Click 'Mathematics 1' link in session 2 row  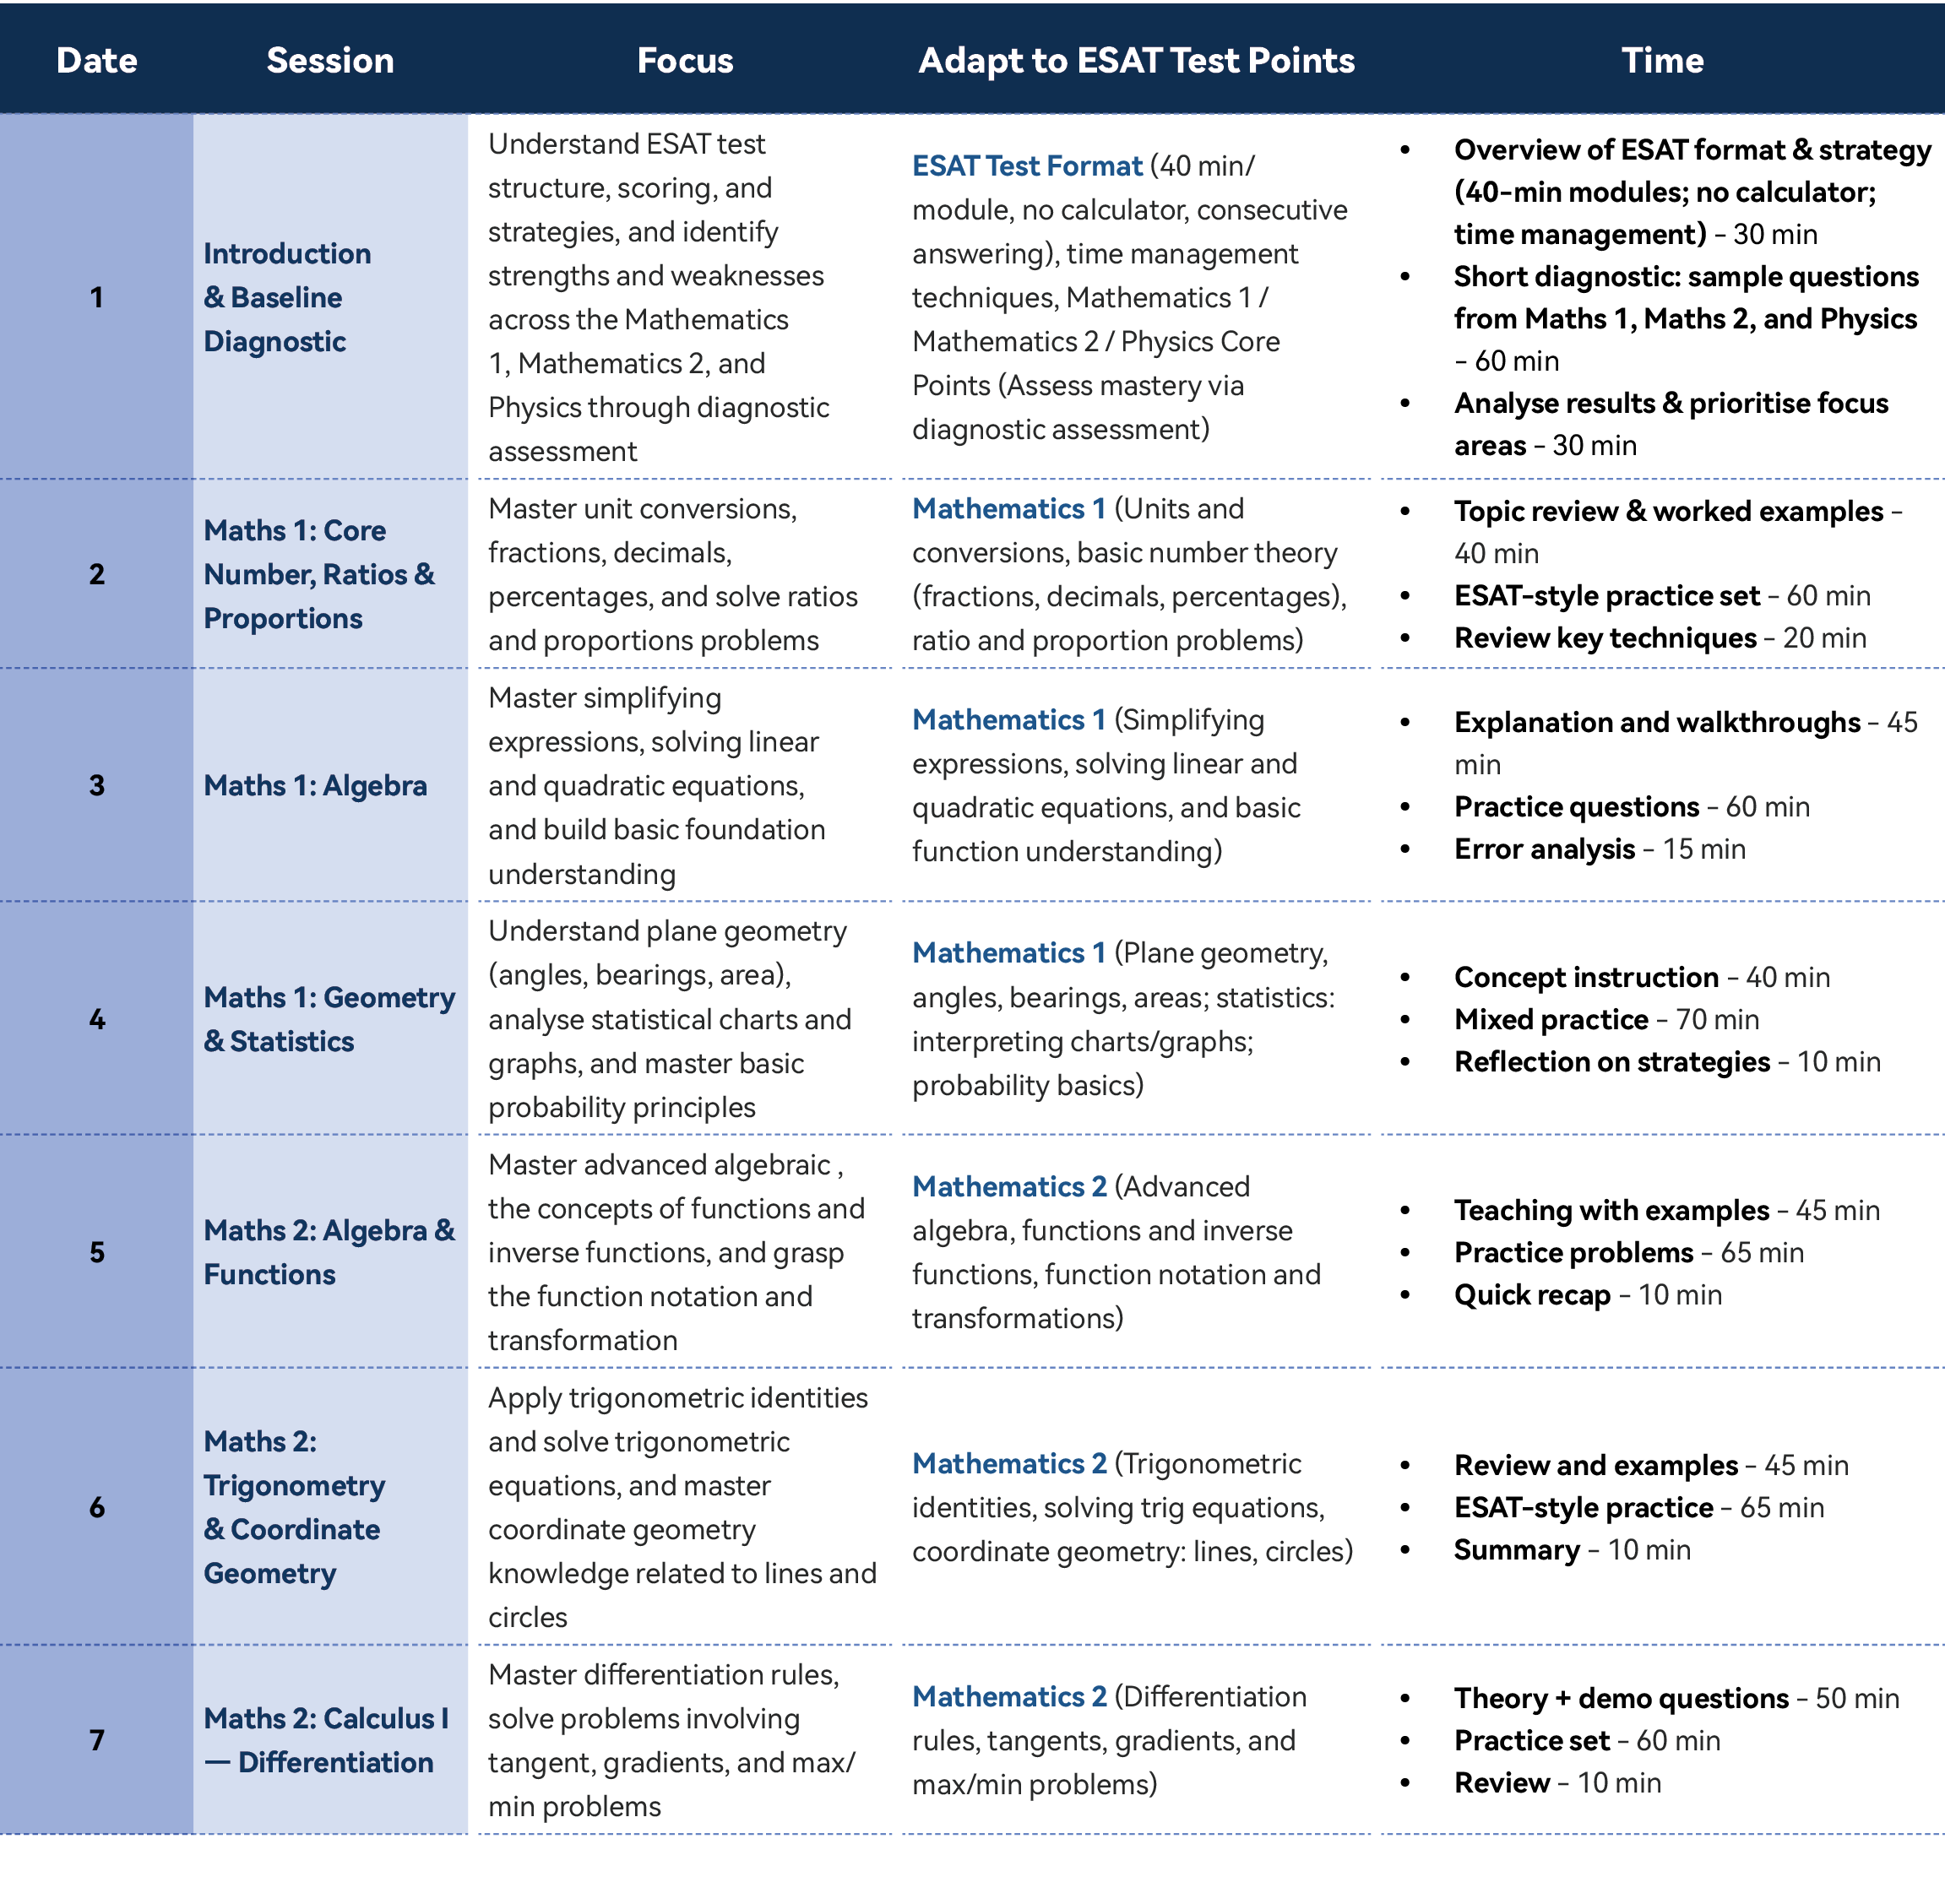pos(1008,509)
